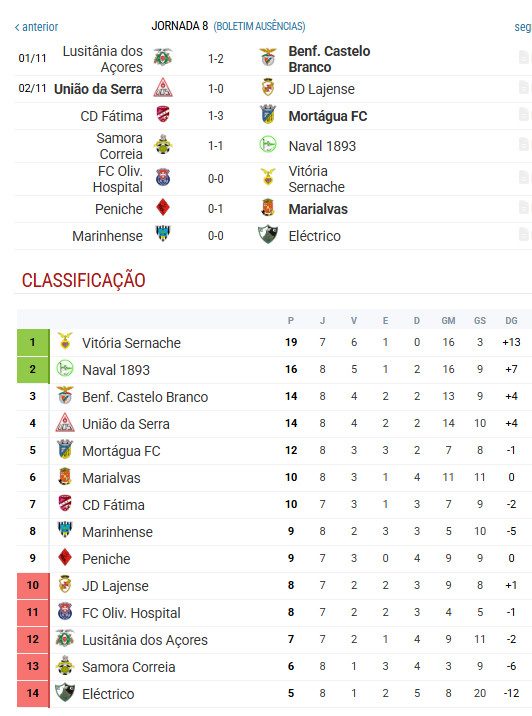This screenshot has height=716, width=532.
Task: Go to previous round via anterior link
Action: click(x=37, y=27)
